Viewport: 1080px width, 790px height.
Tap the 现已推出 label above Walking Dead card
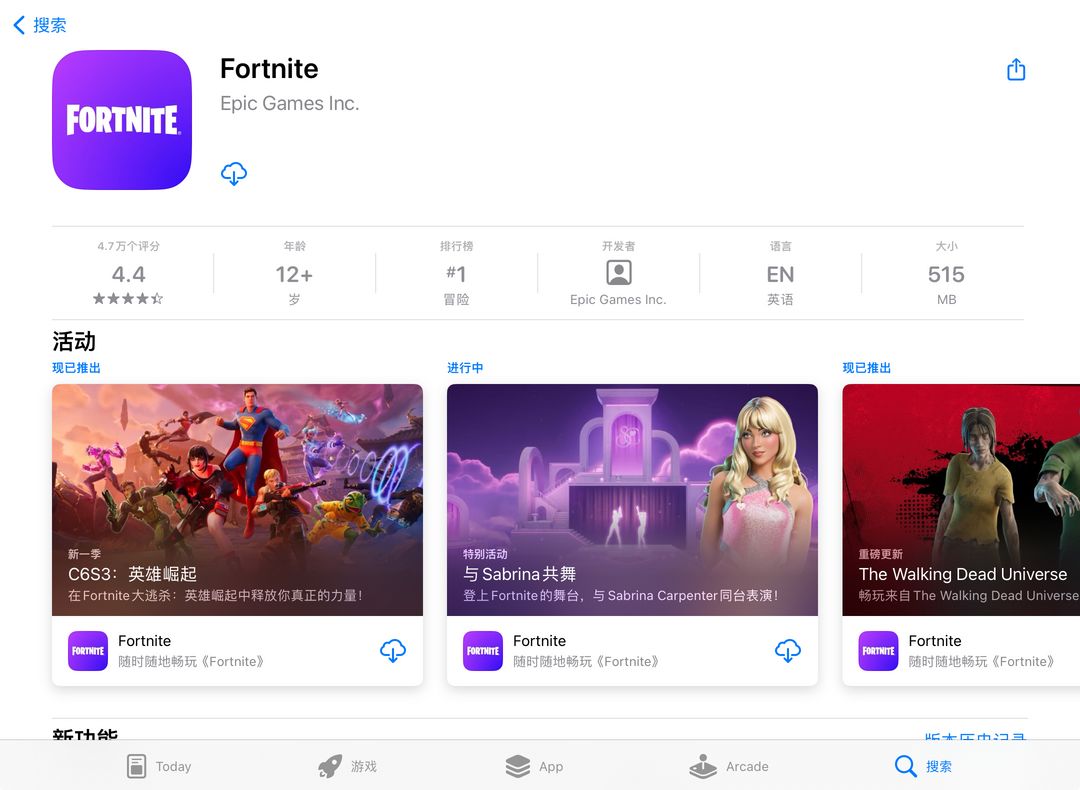(866, 368)
